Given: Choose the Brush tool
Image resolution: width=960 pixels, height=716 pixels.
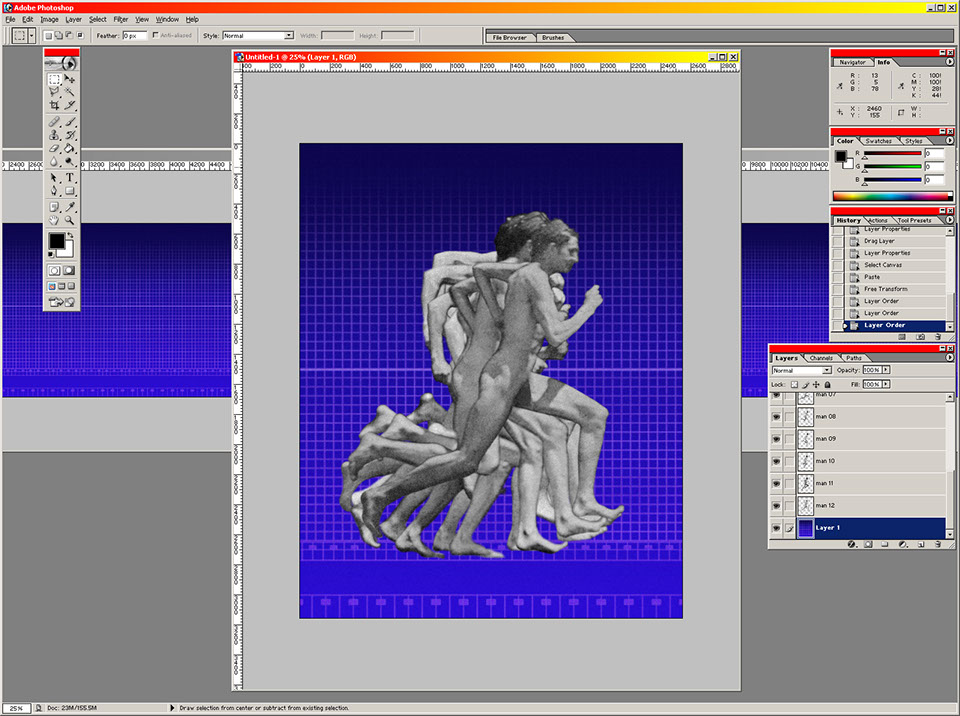Looking at the screenshot, I should click(x=70, y=122).
